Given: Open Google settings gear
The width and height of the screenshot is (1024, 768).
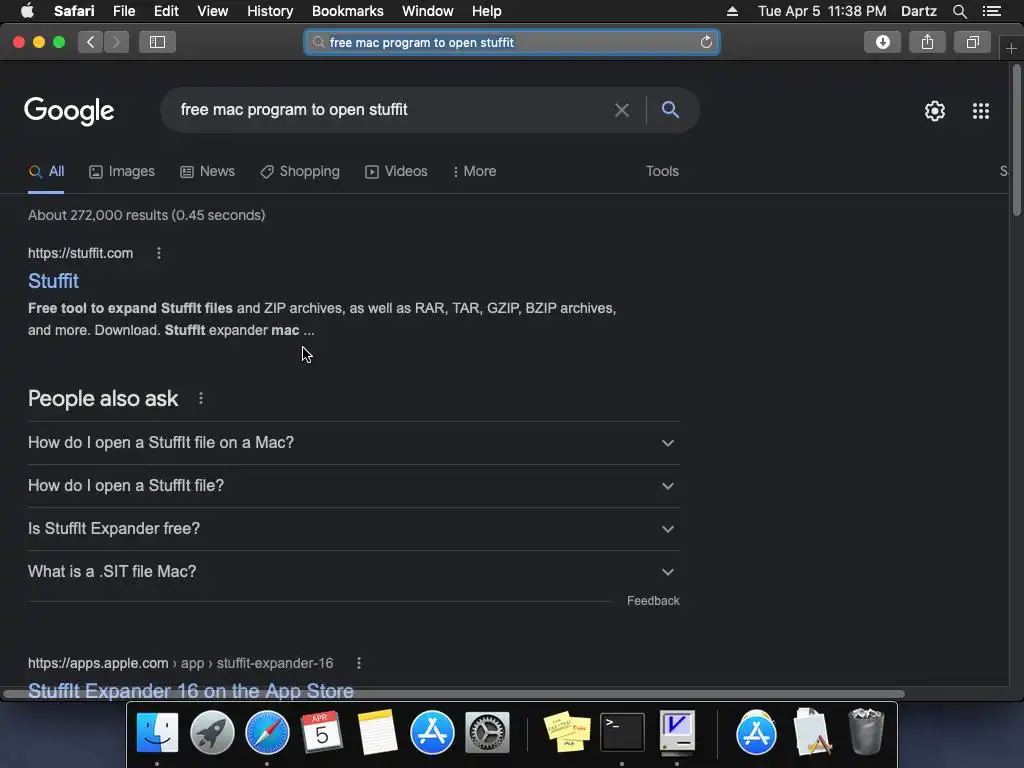Looking at the screenshot, I should pos(935,111).
